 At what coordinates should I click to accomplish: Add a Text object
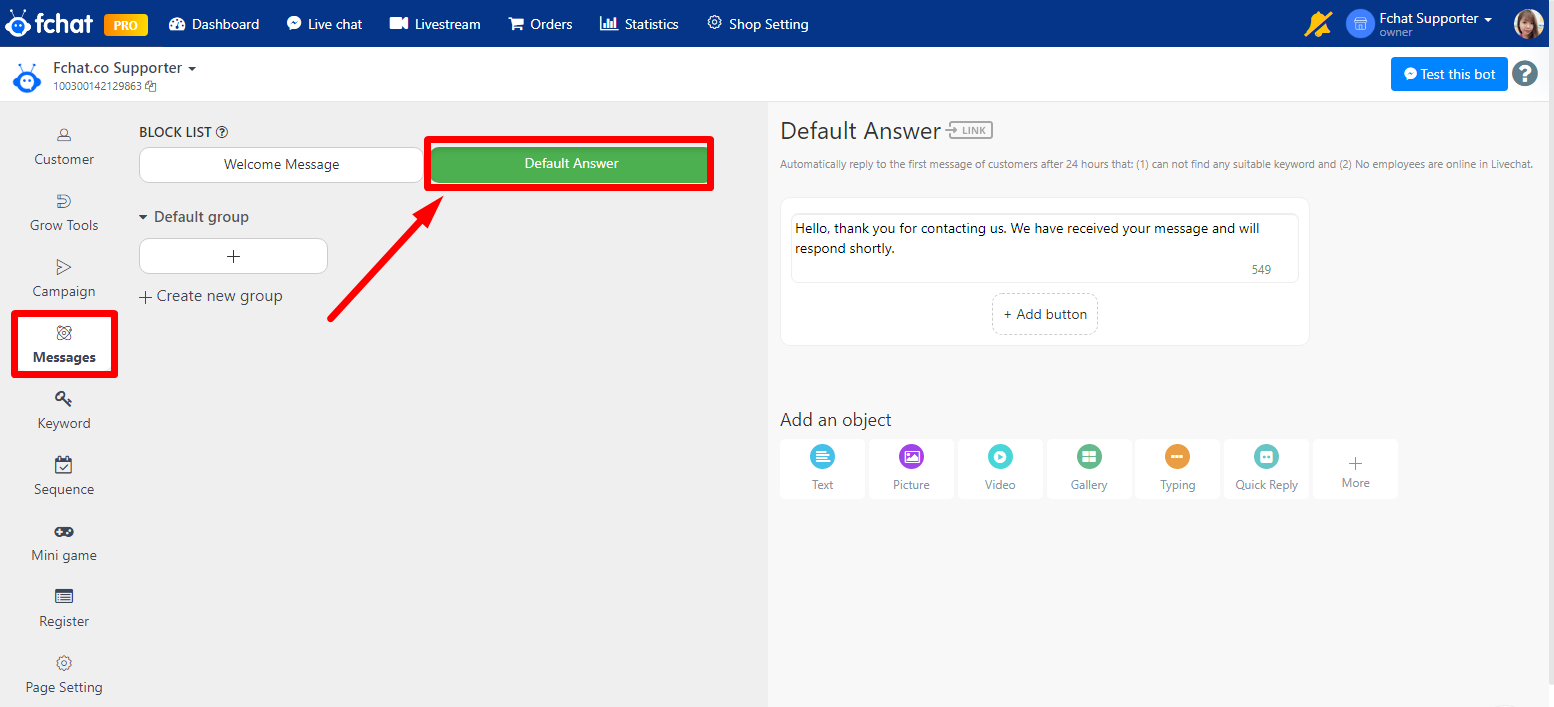(x=822, y=469)
